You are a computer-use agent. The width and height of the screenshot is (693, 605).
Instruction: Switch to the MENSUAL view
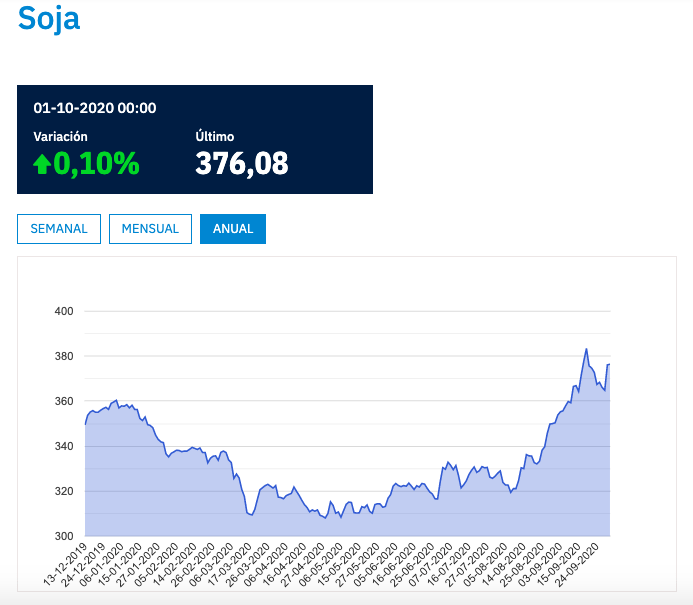coord(150,229)
